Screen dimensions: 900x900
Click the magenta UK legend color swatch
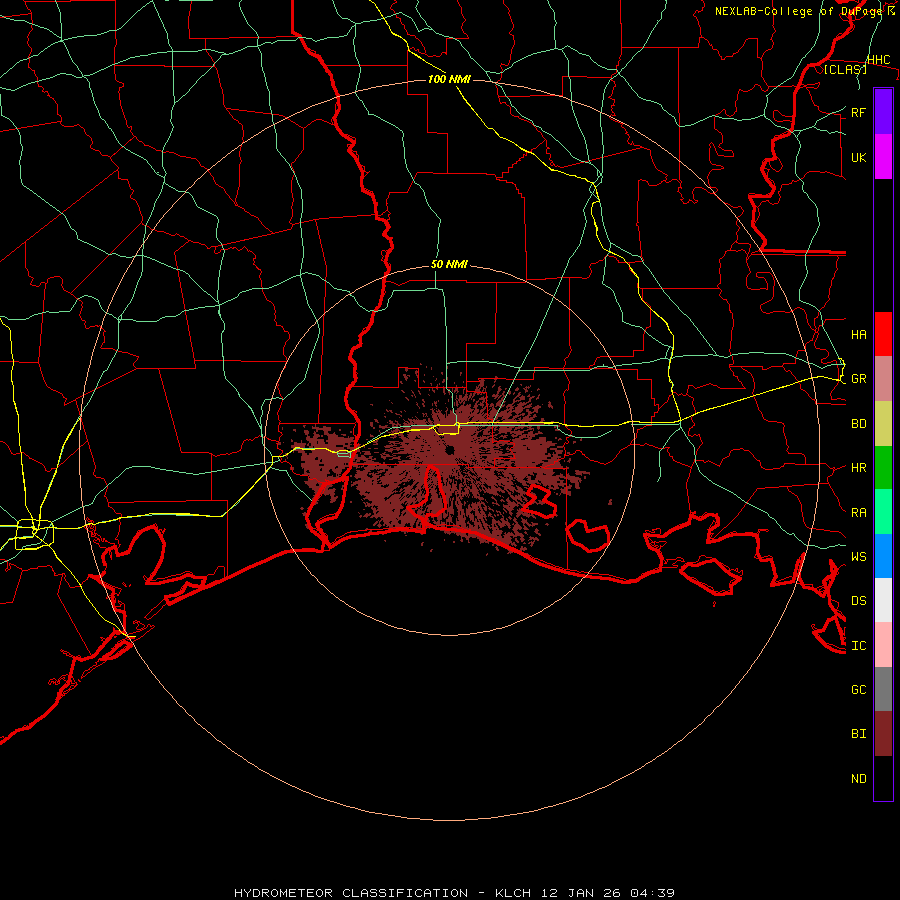pos(883,157)
